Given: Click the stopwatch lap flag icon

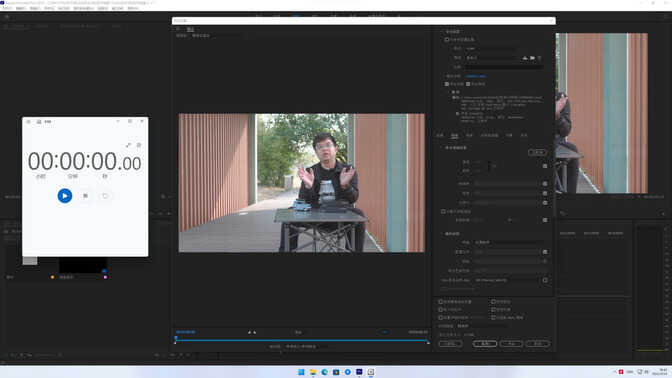Looking at the screenshot, I should (x=85, y=196).
